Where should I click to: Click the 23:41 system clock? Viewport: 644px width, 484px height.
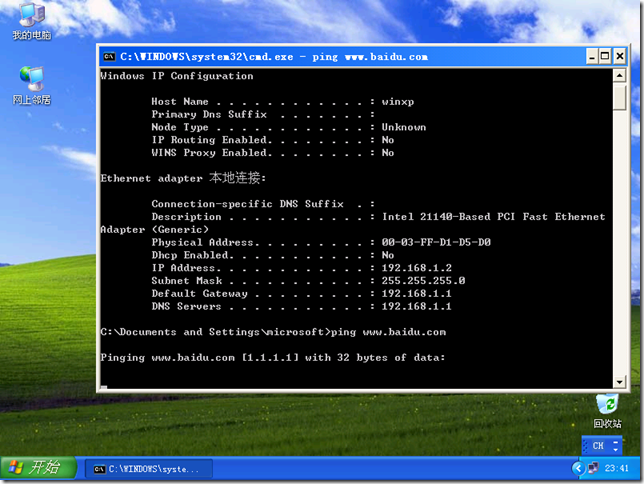[616, 468]
